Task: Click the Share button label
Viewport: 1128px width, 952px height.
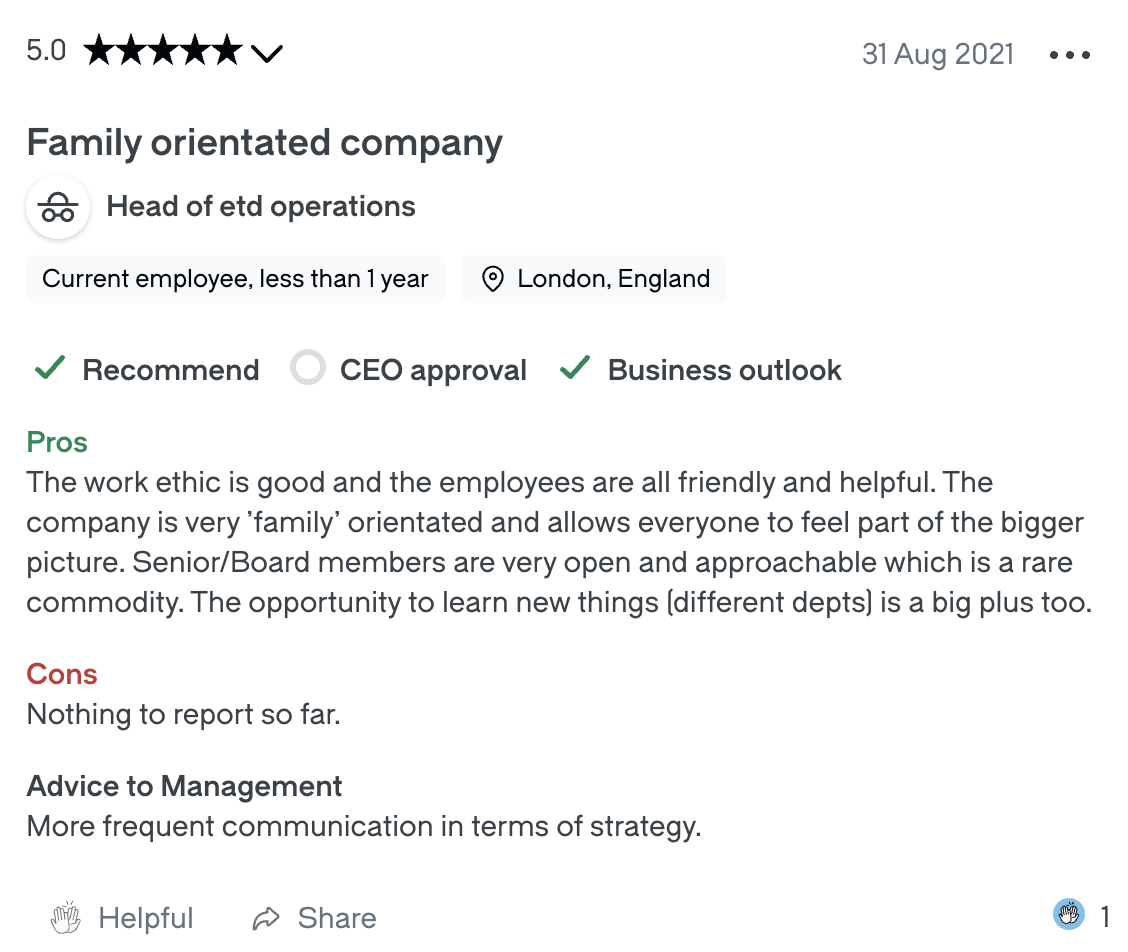Action: point(337,918)
